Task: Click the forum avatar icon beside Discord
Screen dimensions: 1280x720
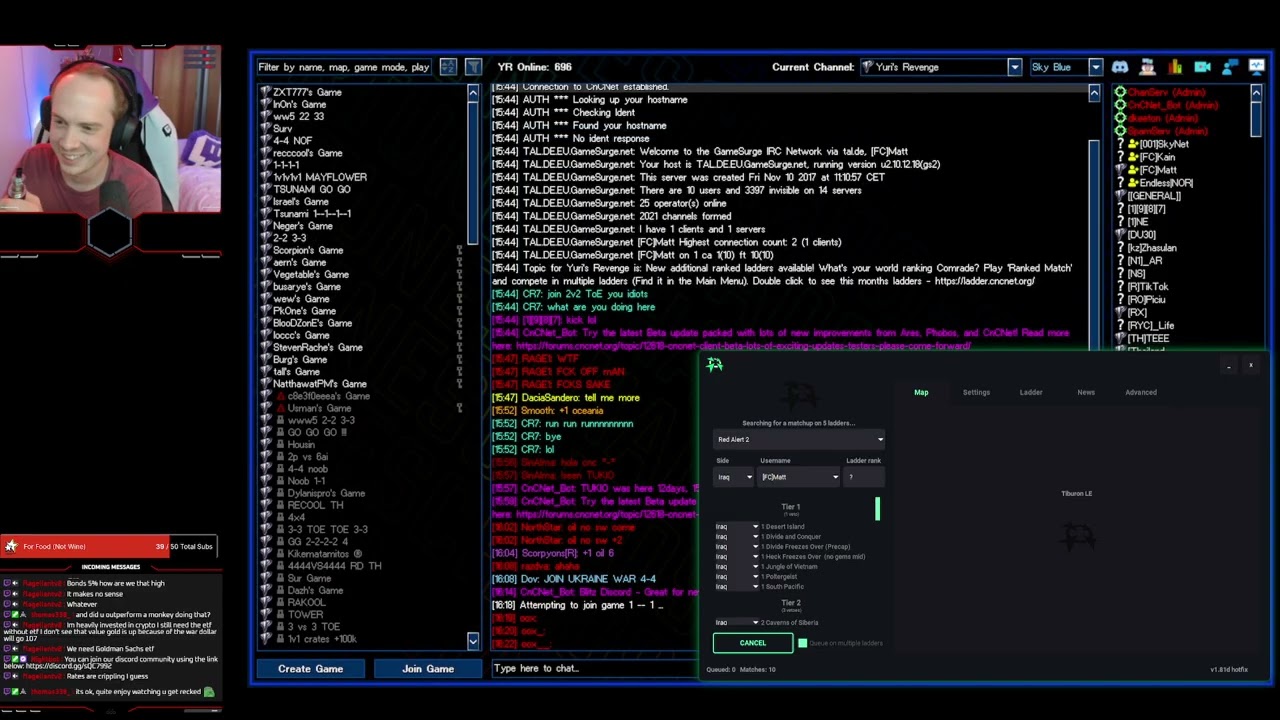Action: coord(1147,67)
